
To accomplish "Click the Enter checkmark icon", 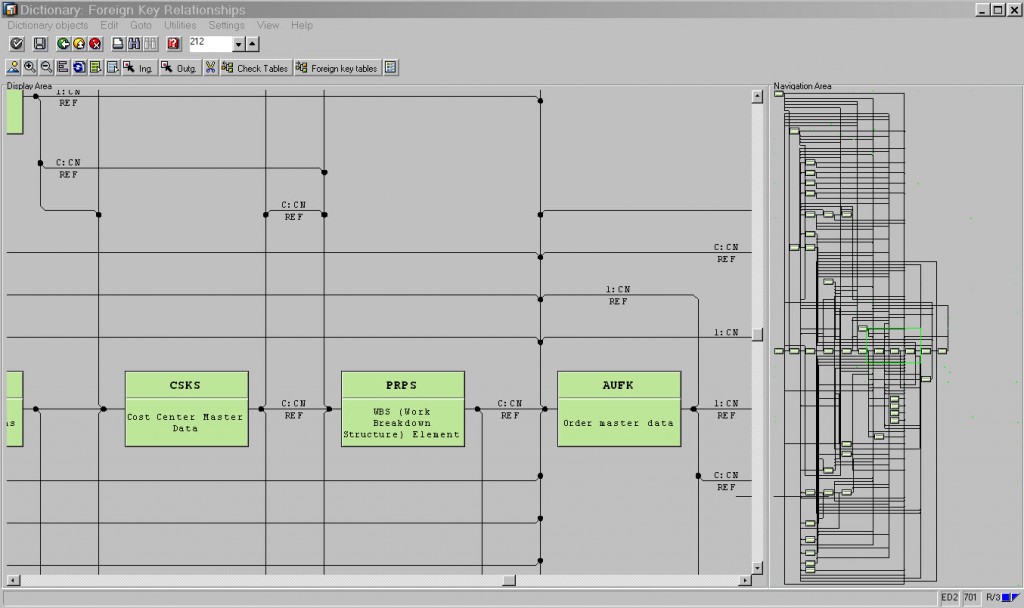I will point(16,44).
